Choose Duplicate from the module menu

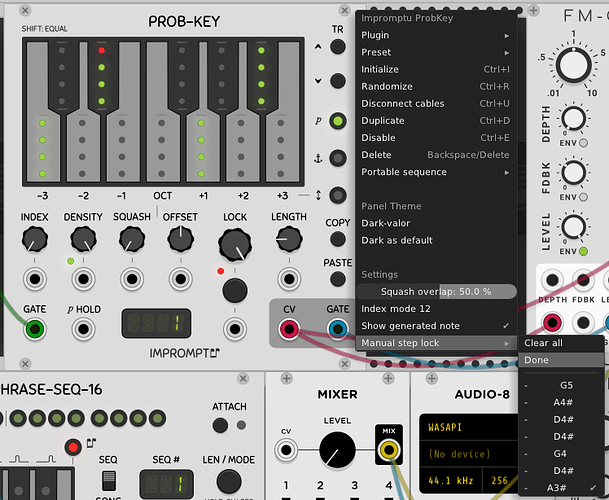[x=436, y=120]
